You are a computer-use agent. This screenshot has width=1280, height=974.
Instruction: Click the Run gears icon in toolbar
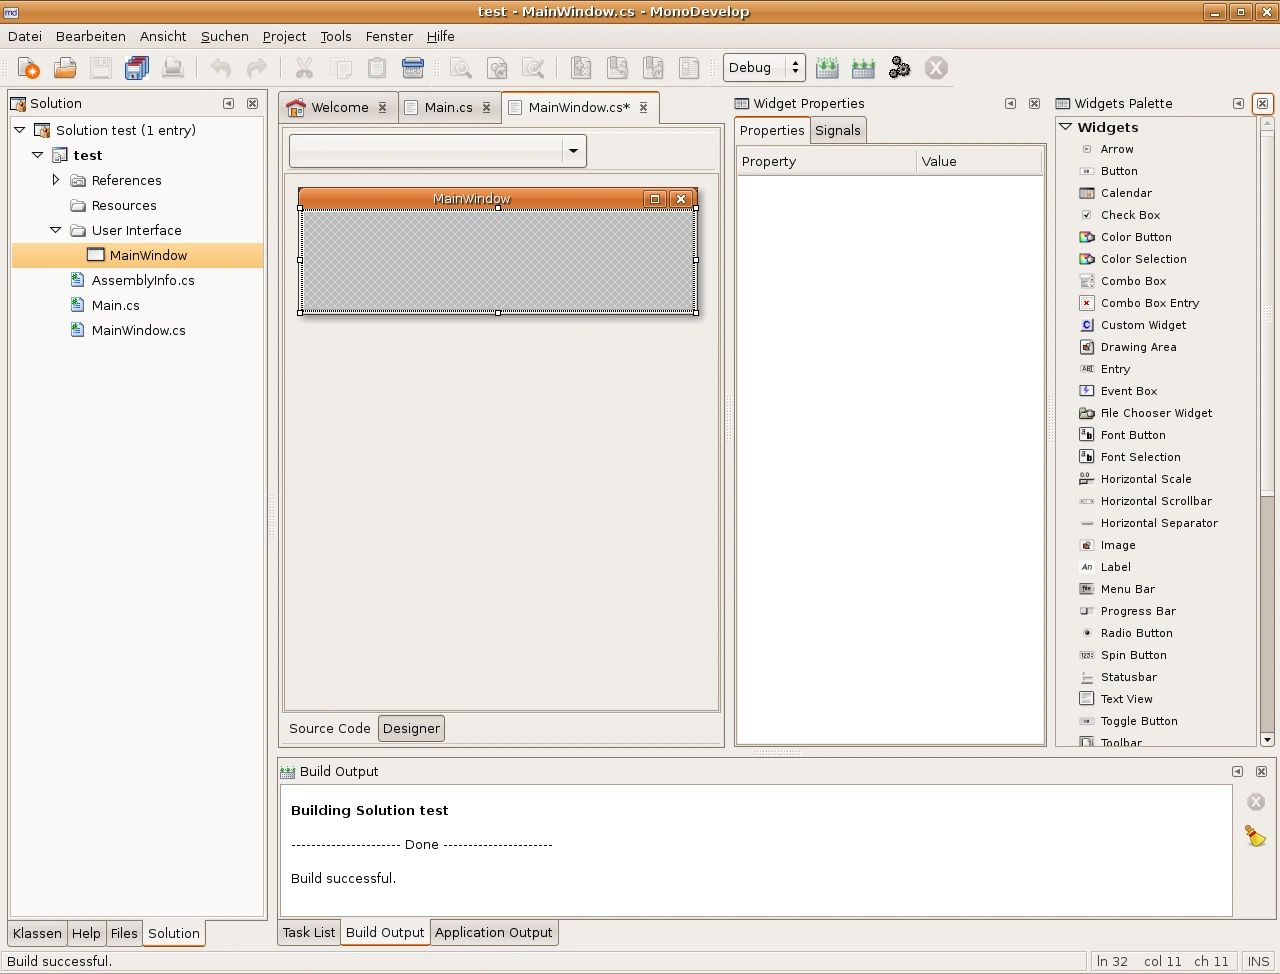coord(899,68)
